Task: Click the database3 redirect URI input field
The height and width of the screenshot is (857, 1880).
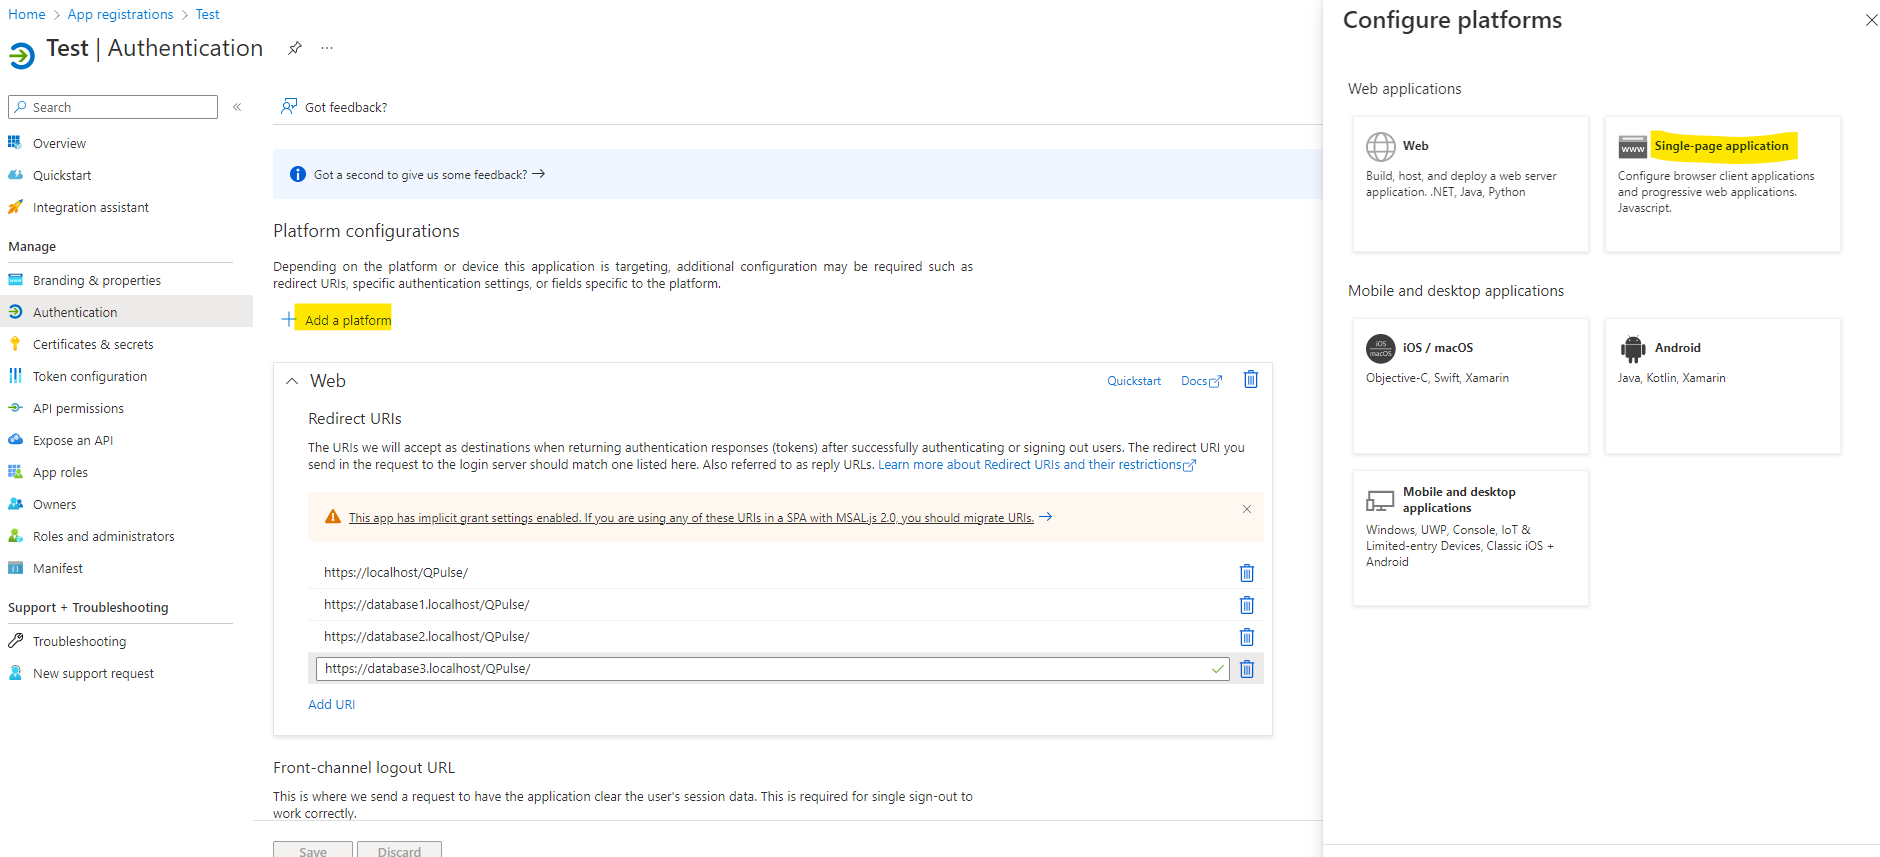Action: click(760, 669)
